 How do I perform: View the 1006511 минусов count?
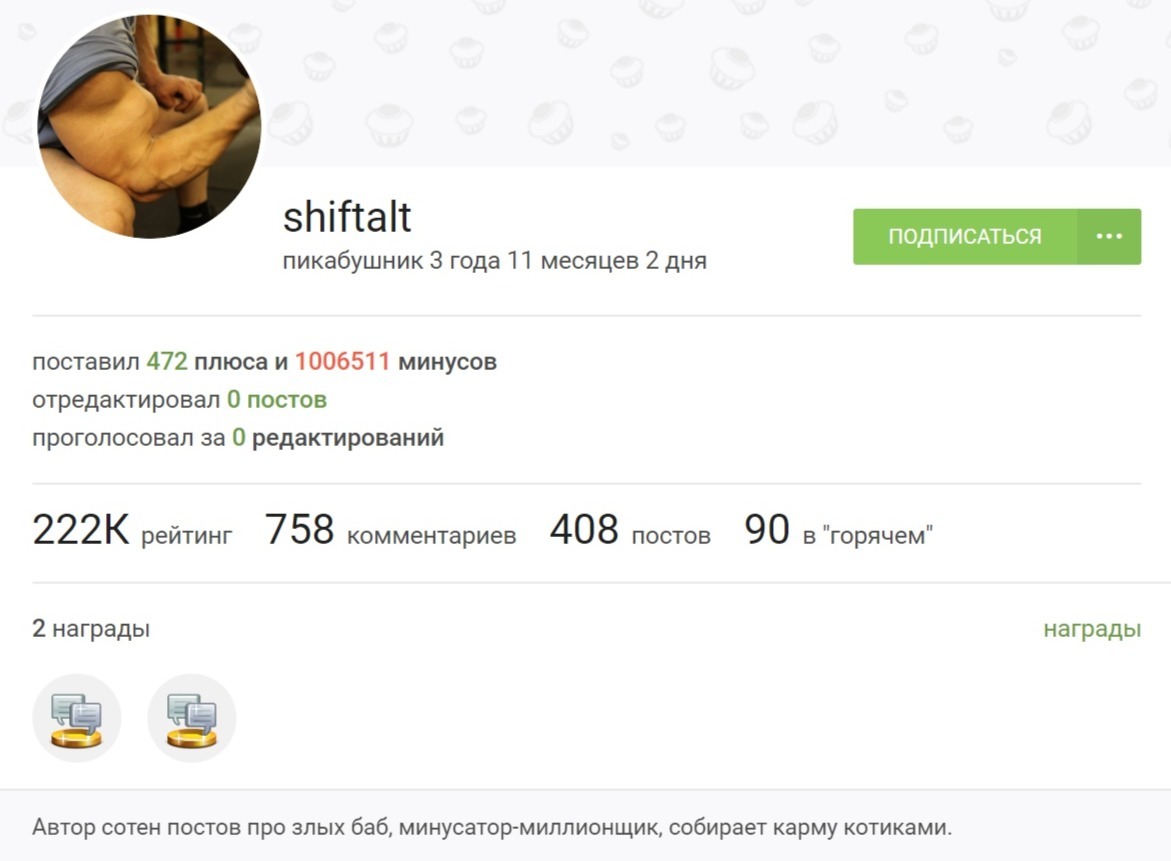click(x=395, y=361)
